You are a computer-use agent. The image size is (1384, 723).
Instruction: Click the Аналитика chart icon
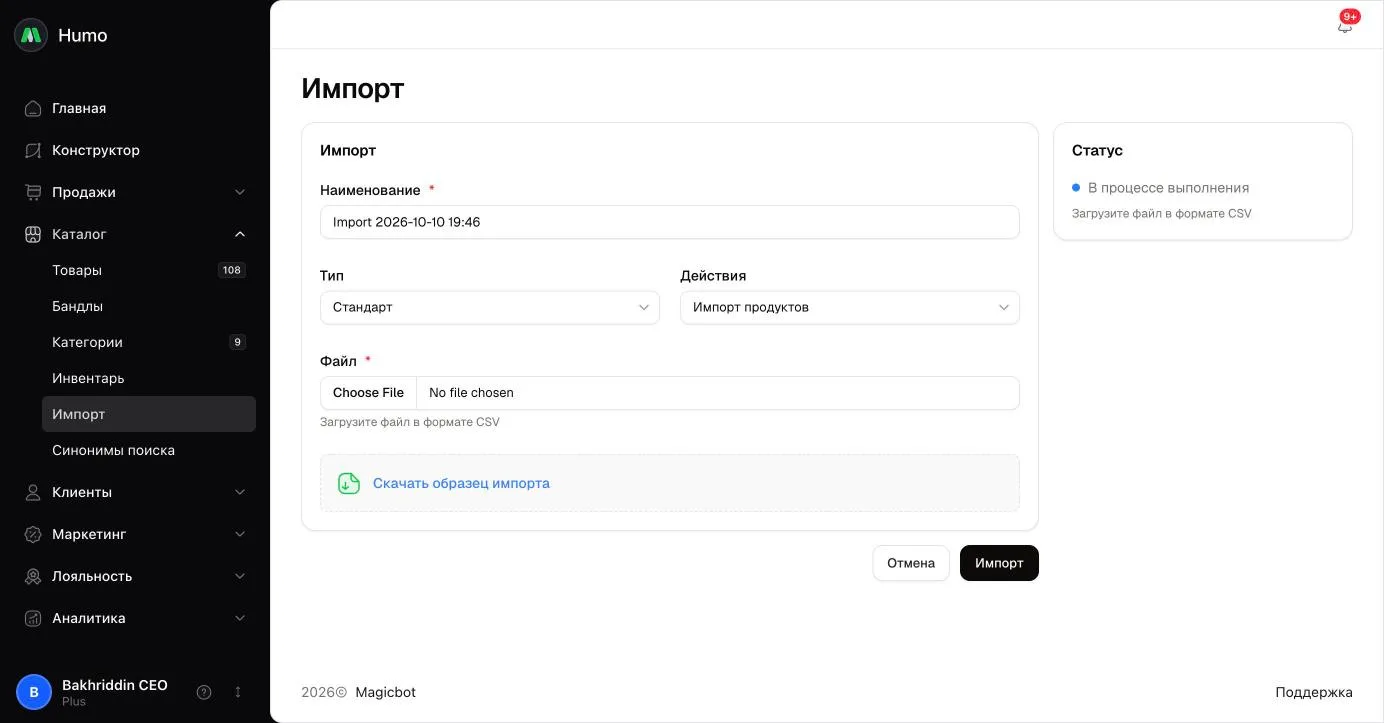tap(33, 618)
